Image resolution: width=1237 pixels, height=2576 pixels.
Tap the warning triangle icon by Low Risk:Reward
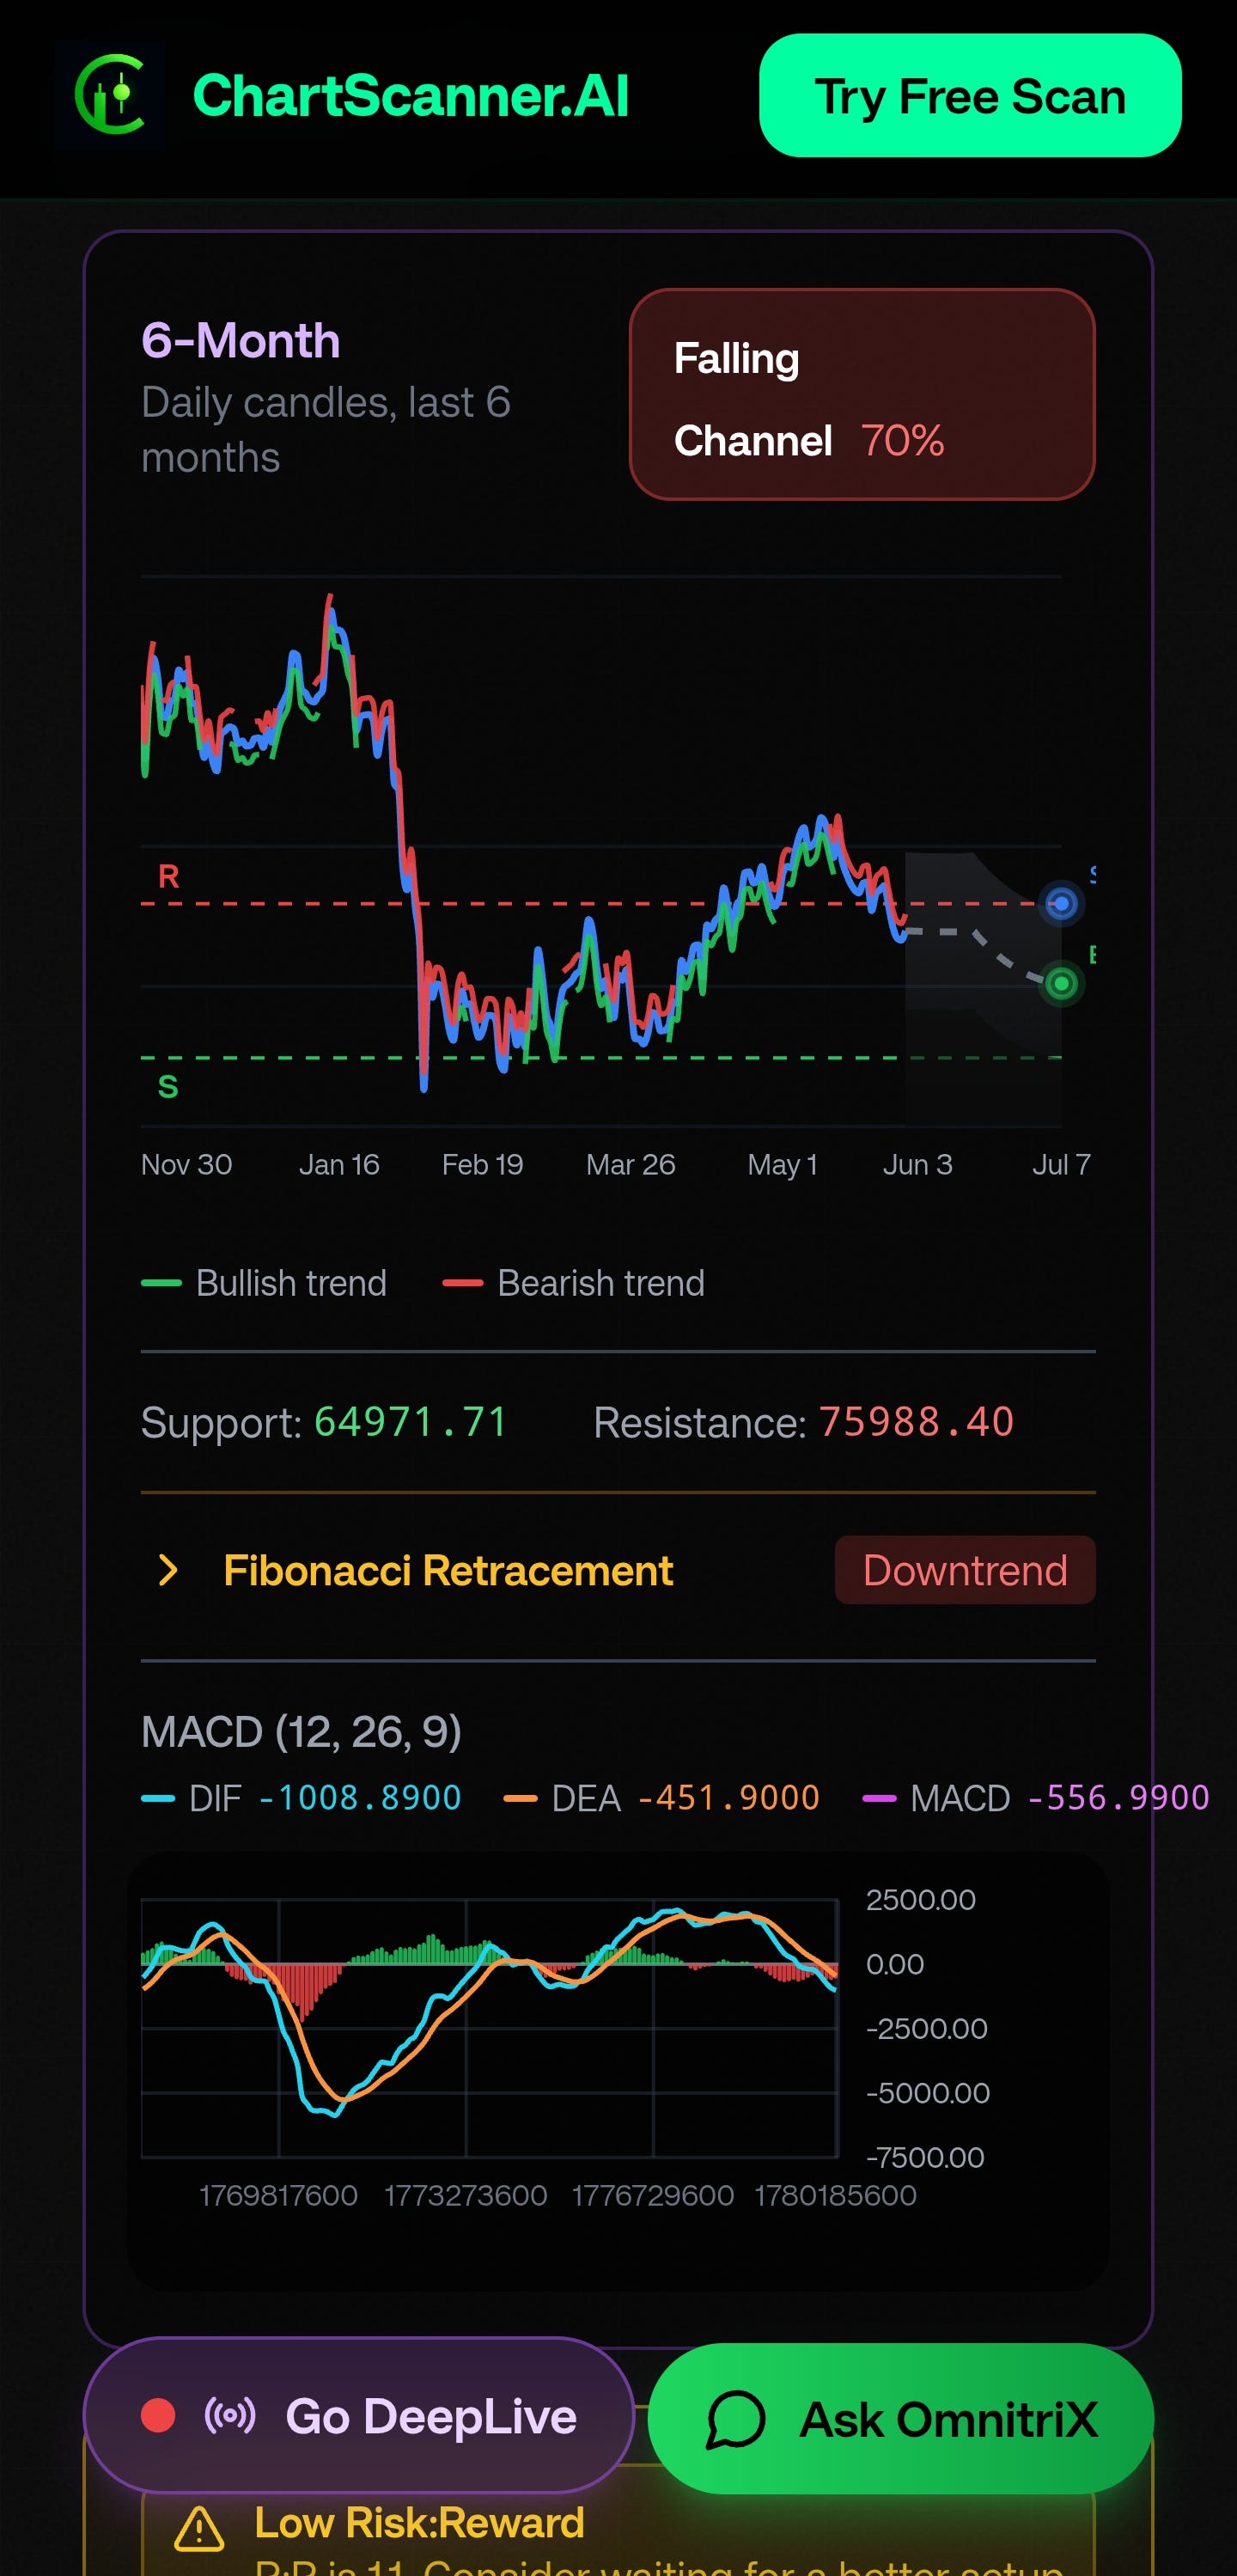point(199,2527)
